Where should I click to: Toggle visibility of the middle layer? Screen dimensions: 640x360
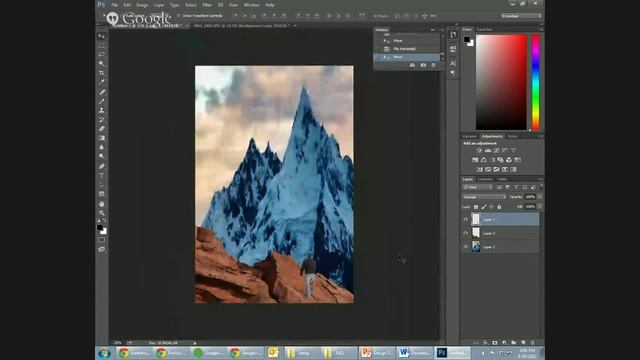[466, 233]
